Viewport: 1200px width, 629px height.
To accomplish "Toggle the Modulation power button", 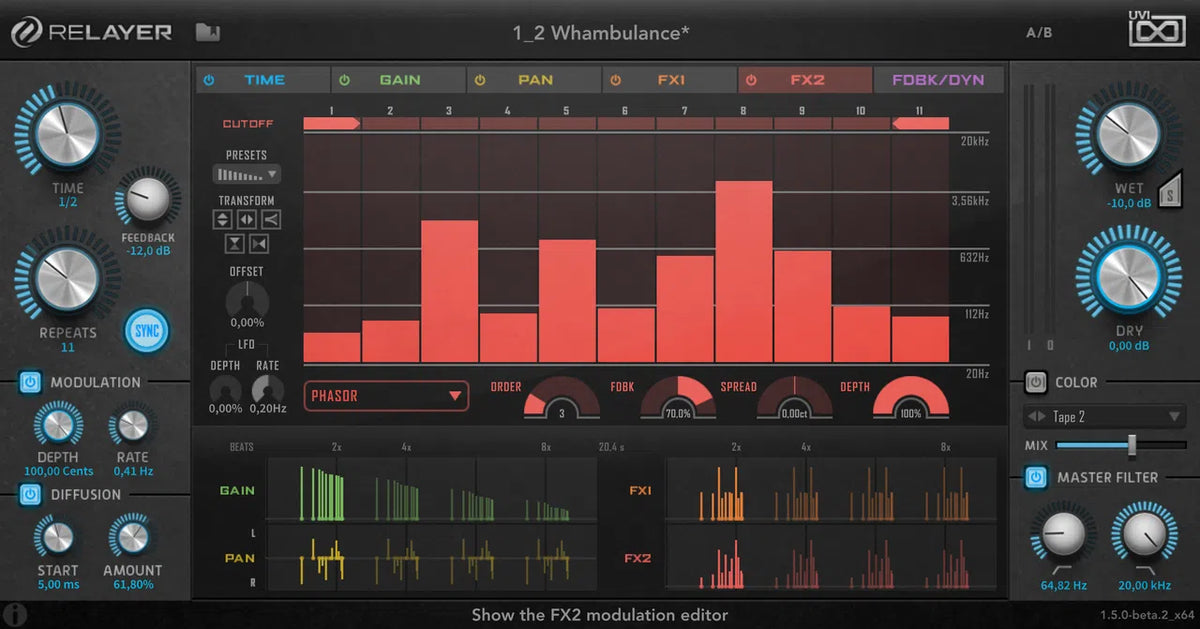I will click(x=29, y=382).
